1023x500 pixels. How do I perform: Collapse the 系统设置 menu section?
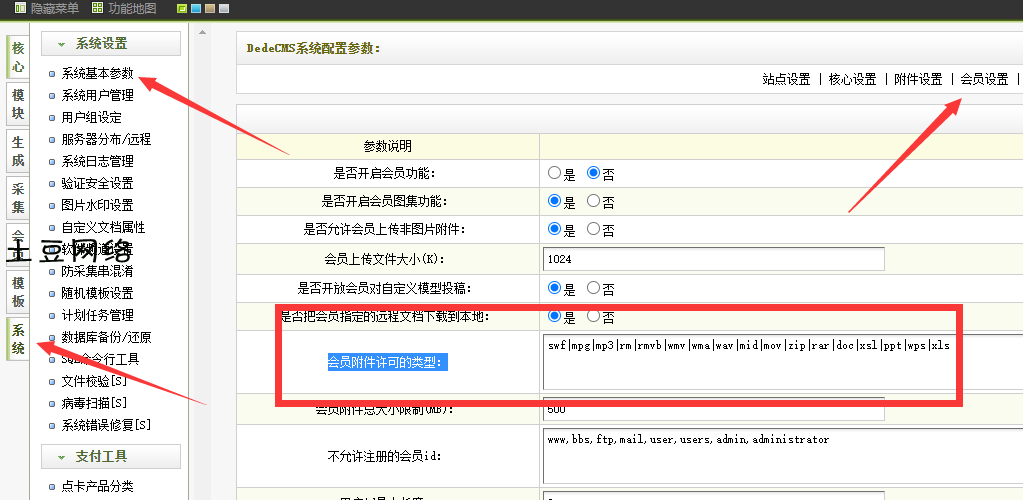point(111,44)
